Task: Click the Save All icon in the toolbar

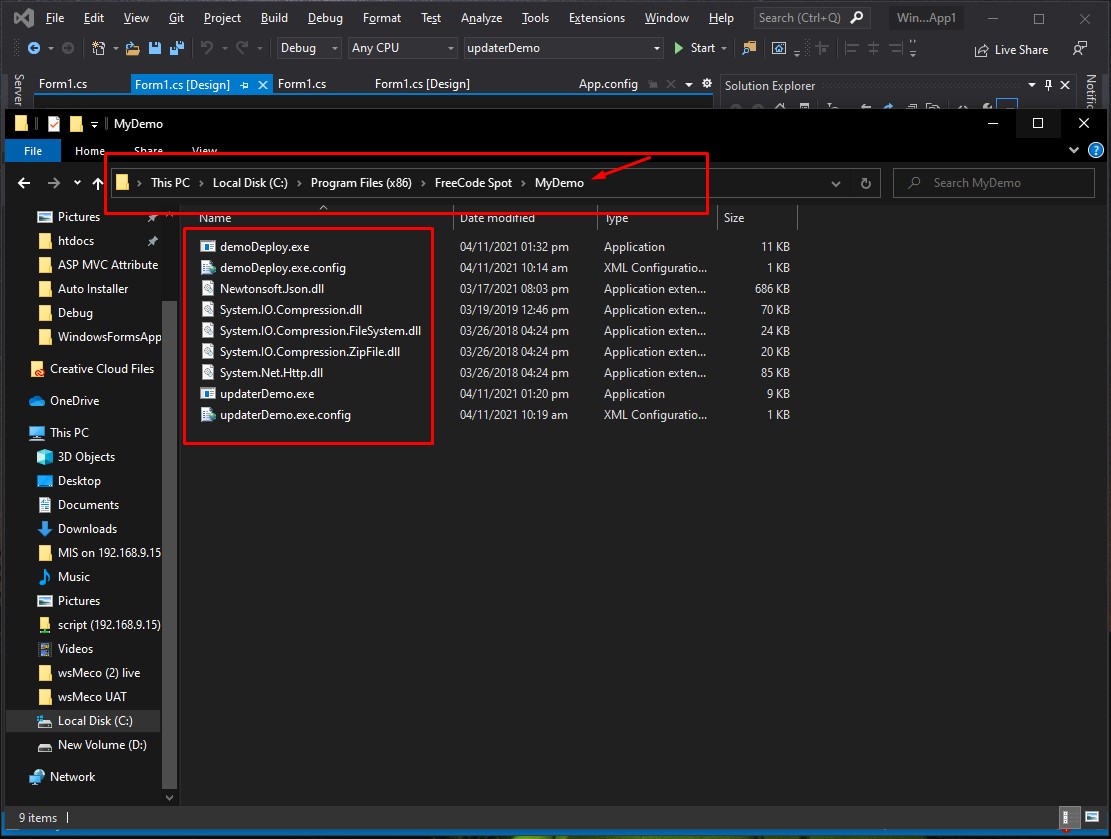Action: pos(176,47)
